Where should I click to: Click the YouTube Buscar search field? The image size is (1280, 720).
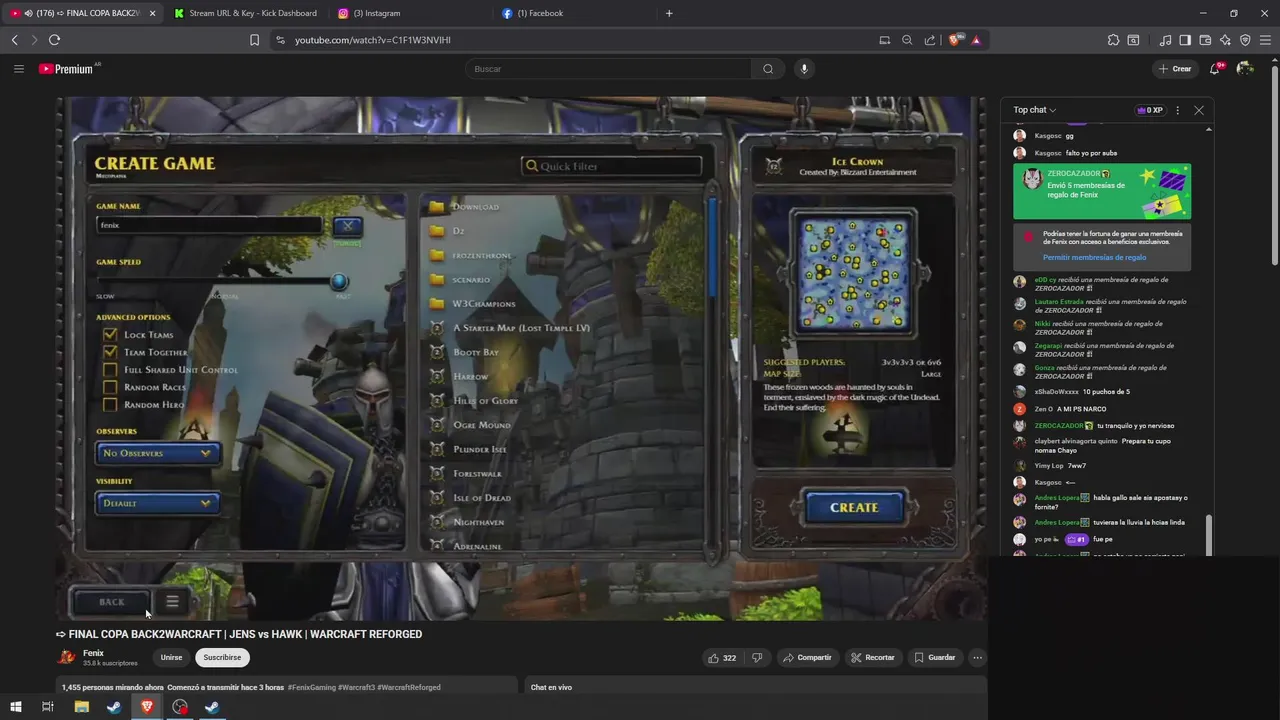[x=608, y=69]
